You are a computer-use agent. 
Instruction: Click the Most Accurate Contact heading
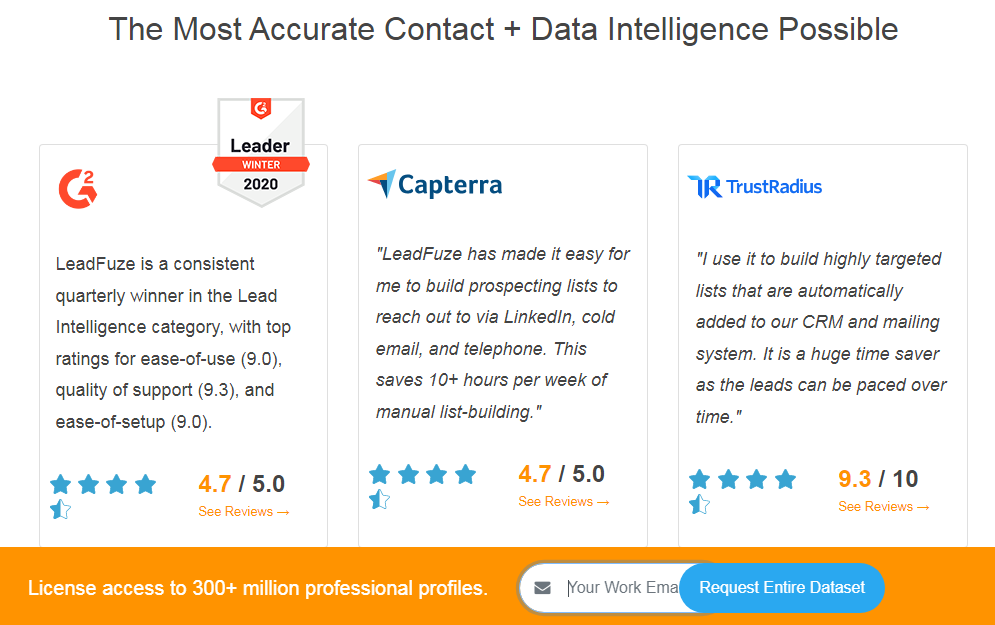[x=503, y=29]
